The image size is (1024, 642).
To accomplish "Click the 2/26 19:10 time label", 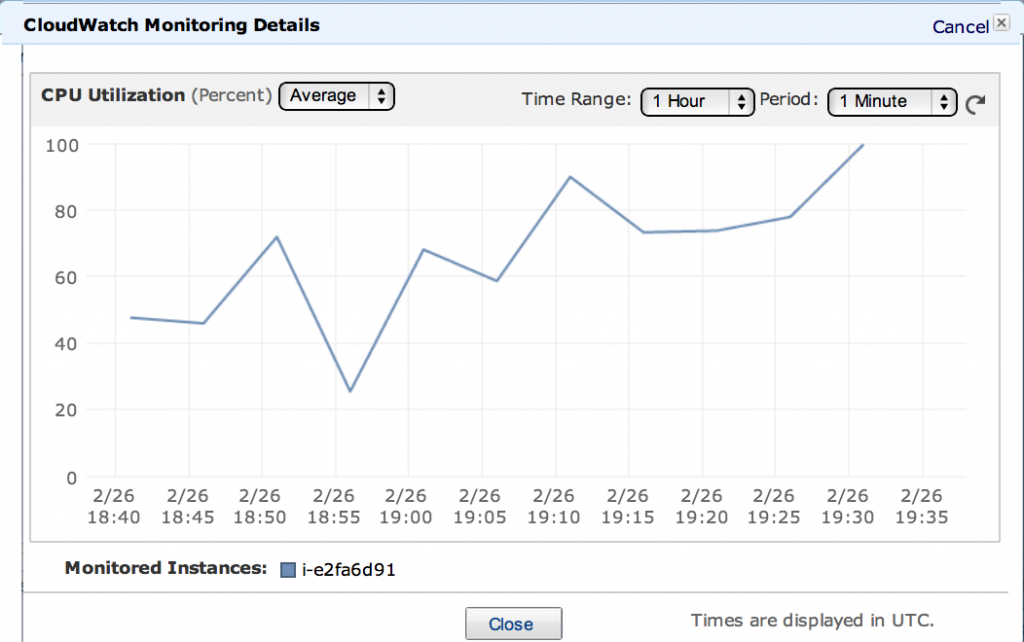I will point(553,506).
